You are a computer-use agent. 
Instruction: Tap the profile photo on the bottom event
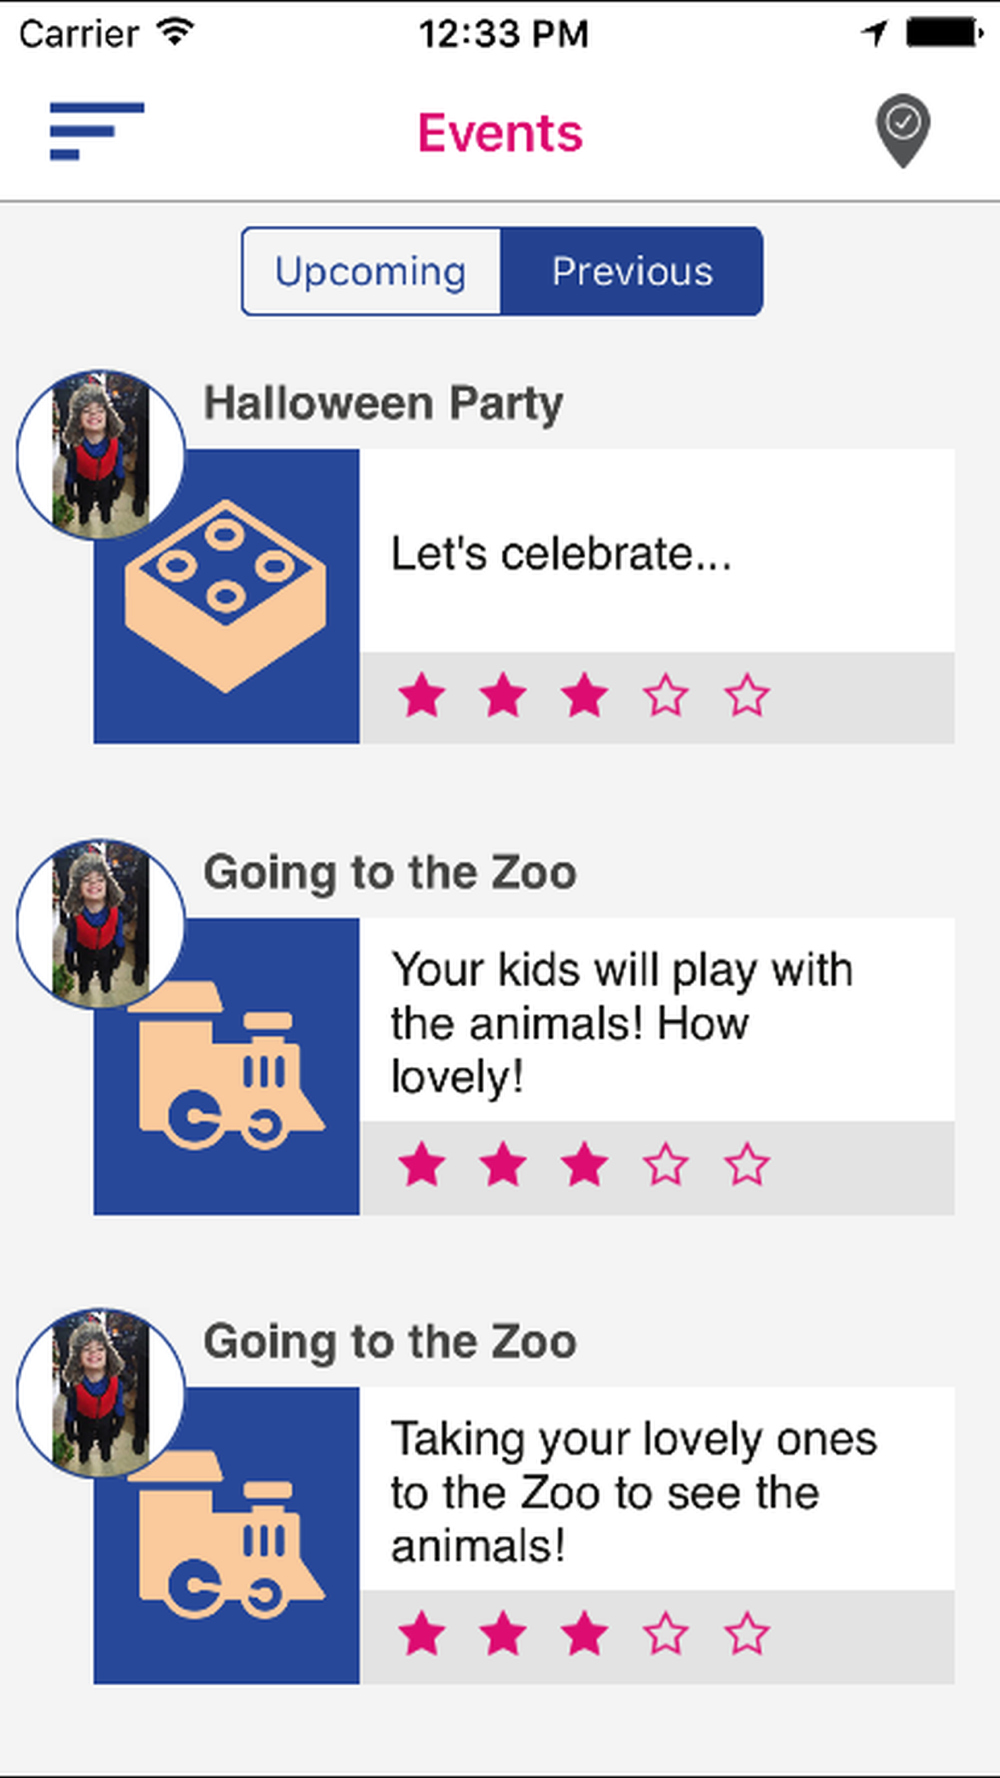101,1393
